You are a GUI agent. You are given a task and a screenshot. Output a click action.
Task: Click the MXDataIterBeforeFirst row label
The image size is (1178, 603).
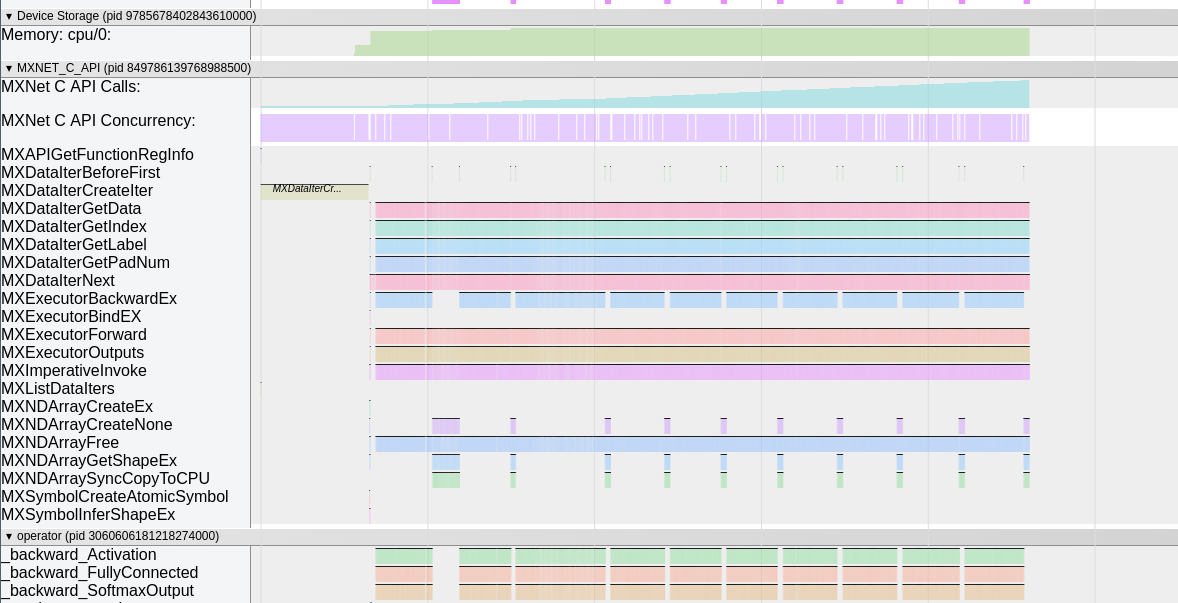[x=81, y=173]
